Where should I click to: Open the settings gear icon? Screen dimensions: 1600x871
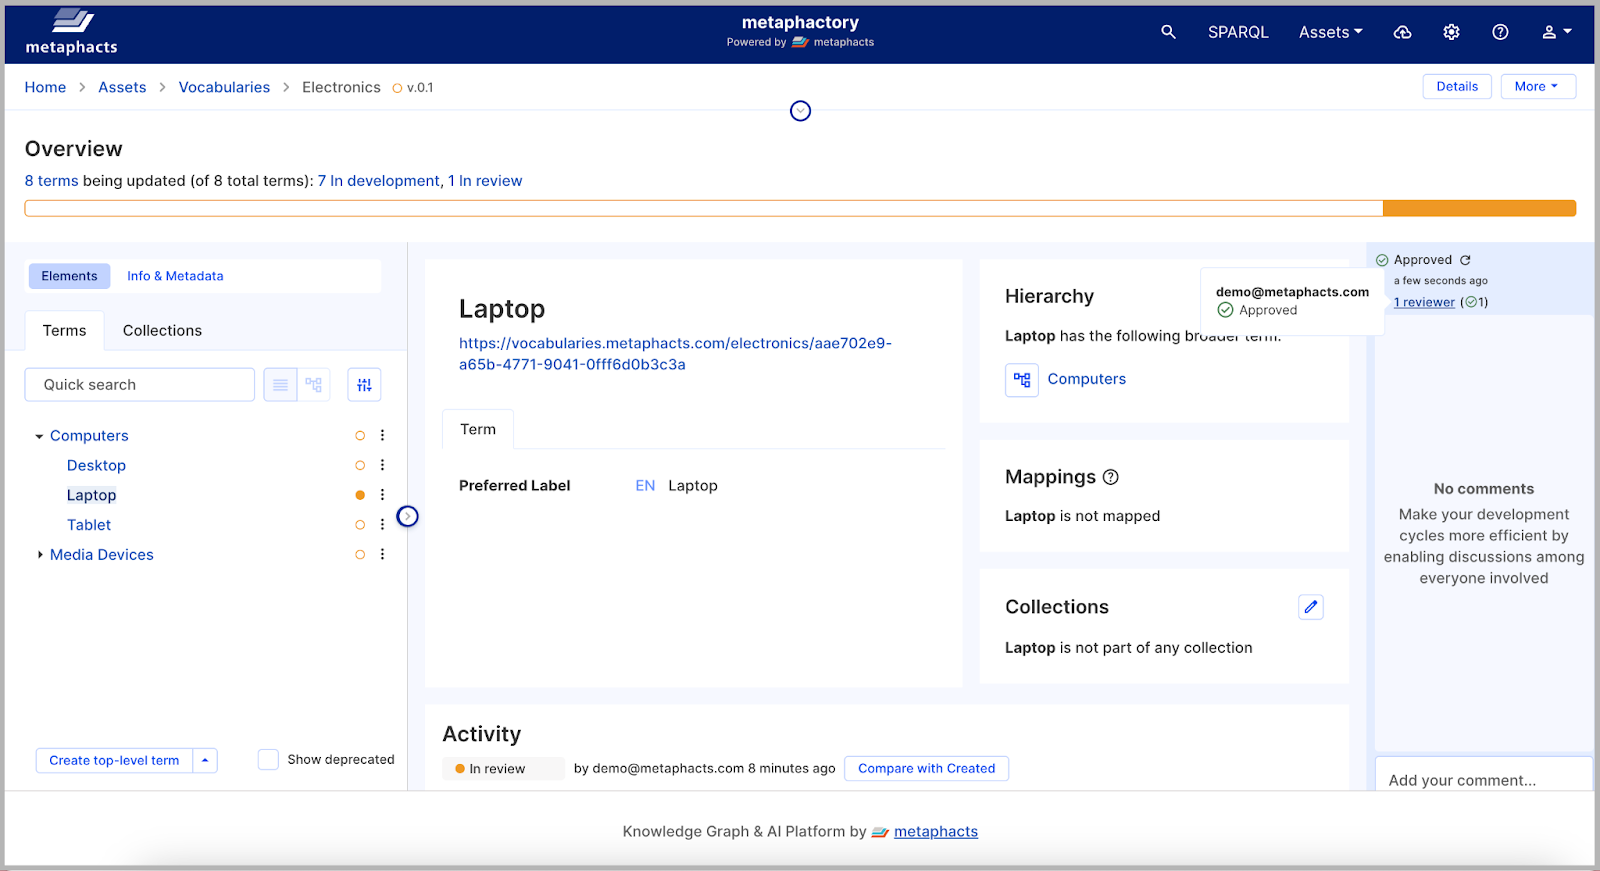(x=1451, y=32)
